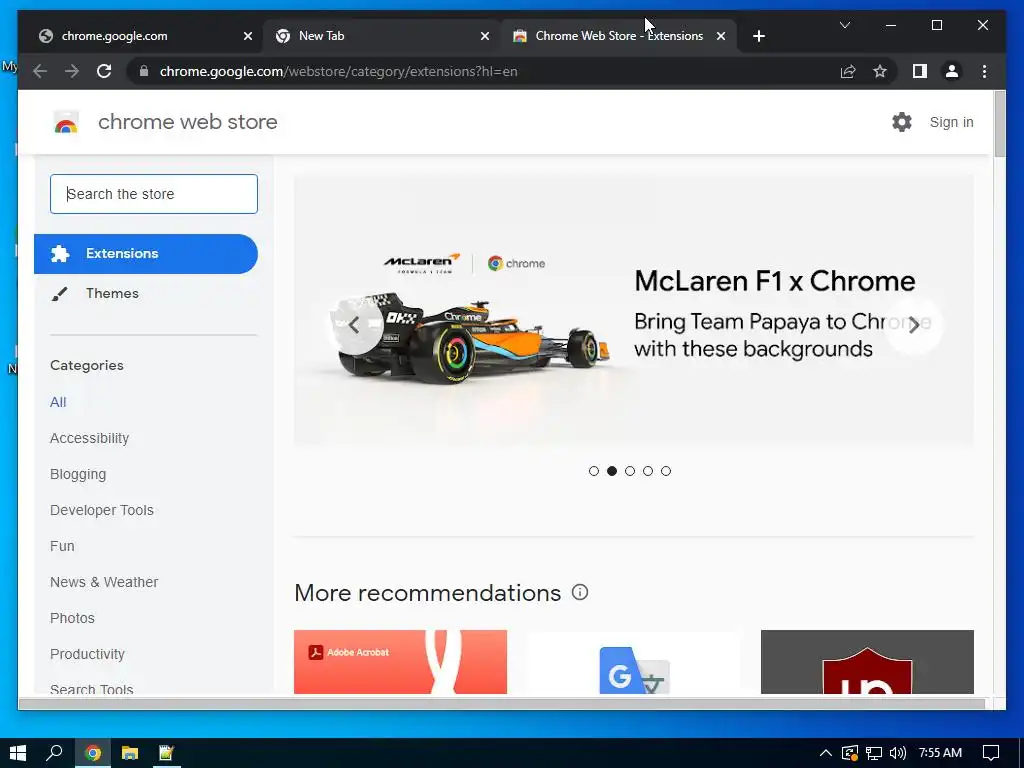1024x768 pixels.
Task: Open the Google Translate extension card
Action: coord(633,662)
